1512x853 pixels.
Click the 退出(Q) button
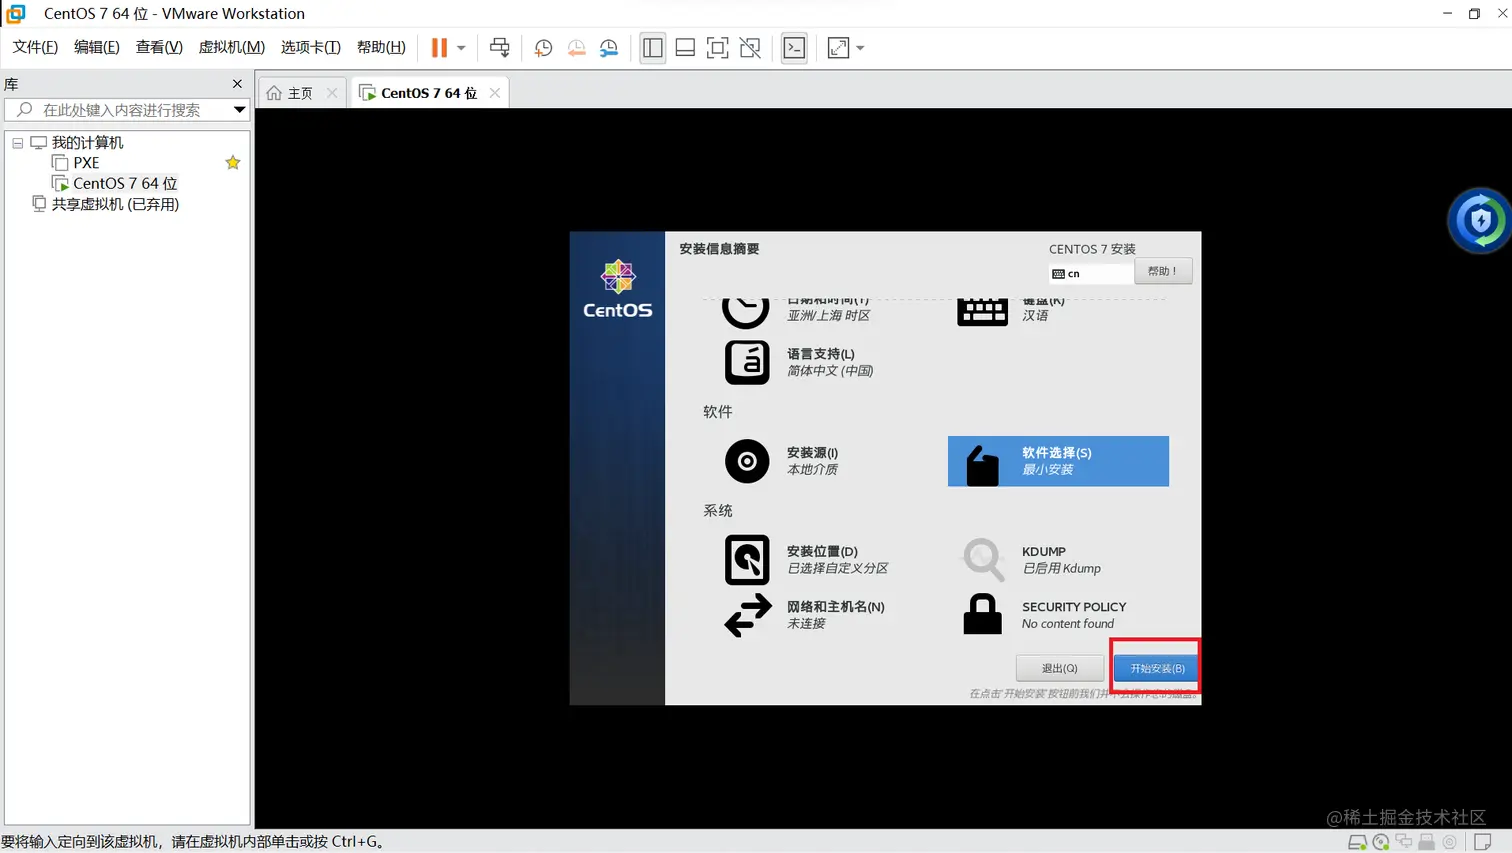pyautogui.click(x=1060, y=668)
